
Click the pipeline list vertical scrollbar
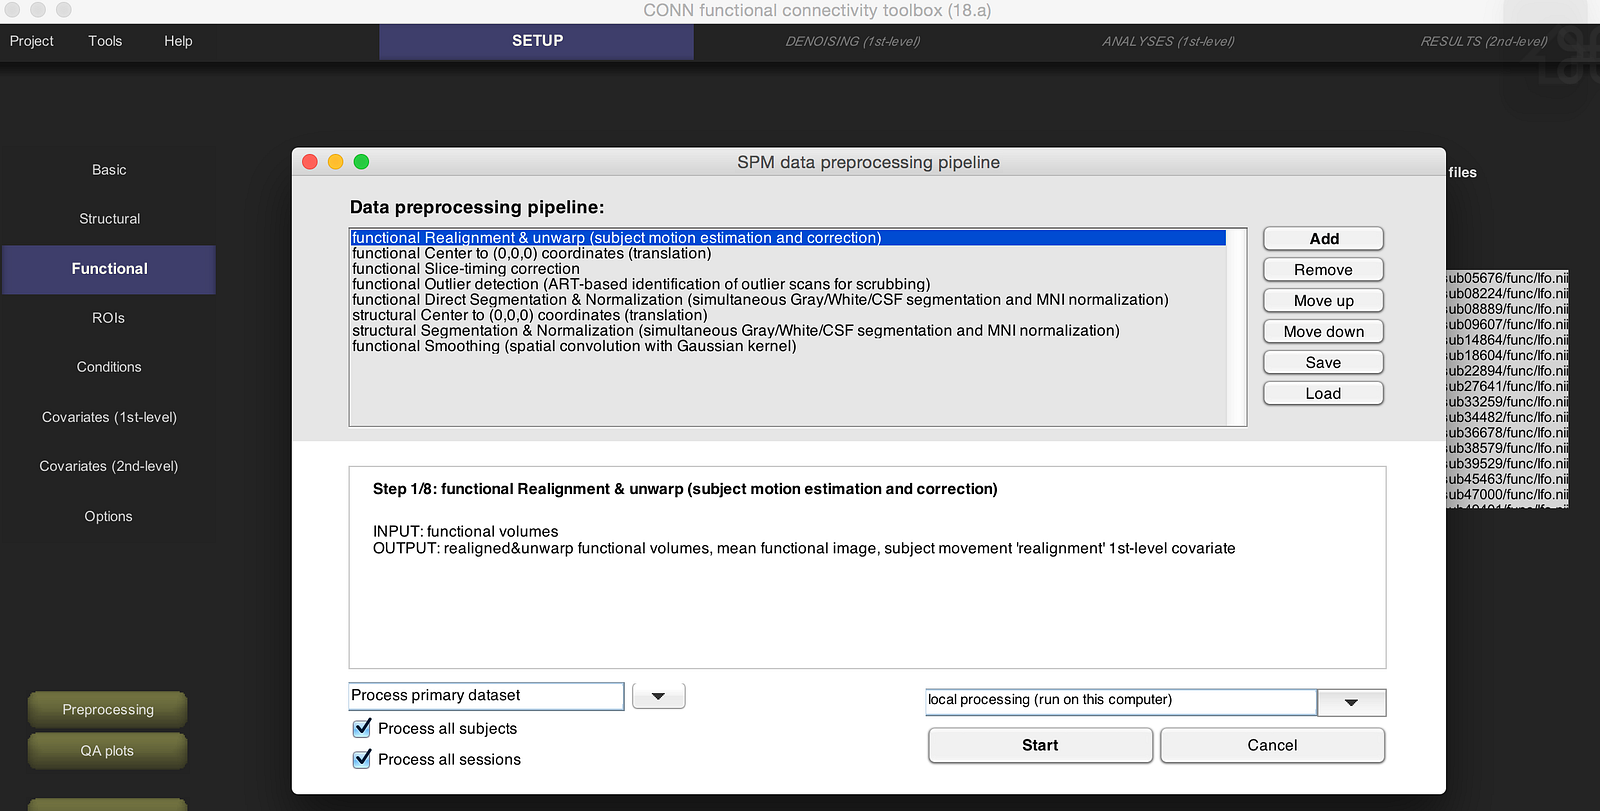tap(1236, 327)
